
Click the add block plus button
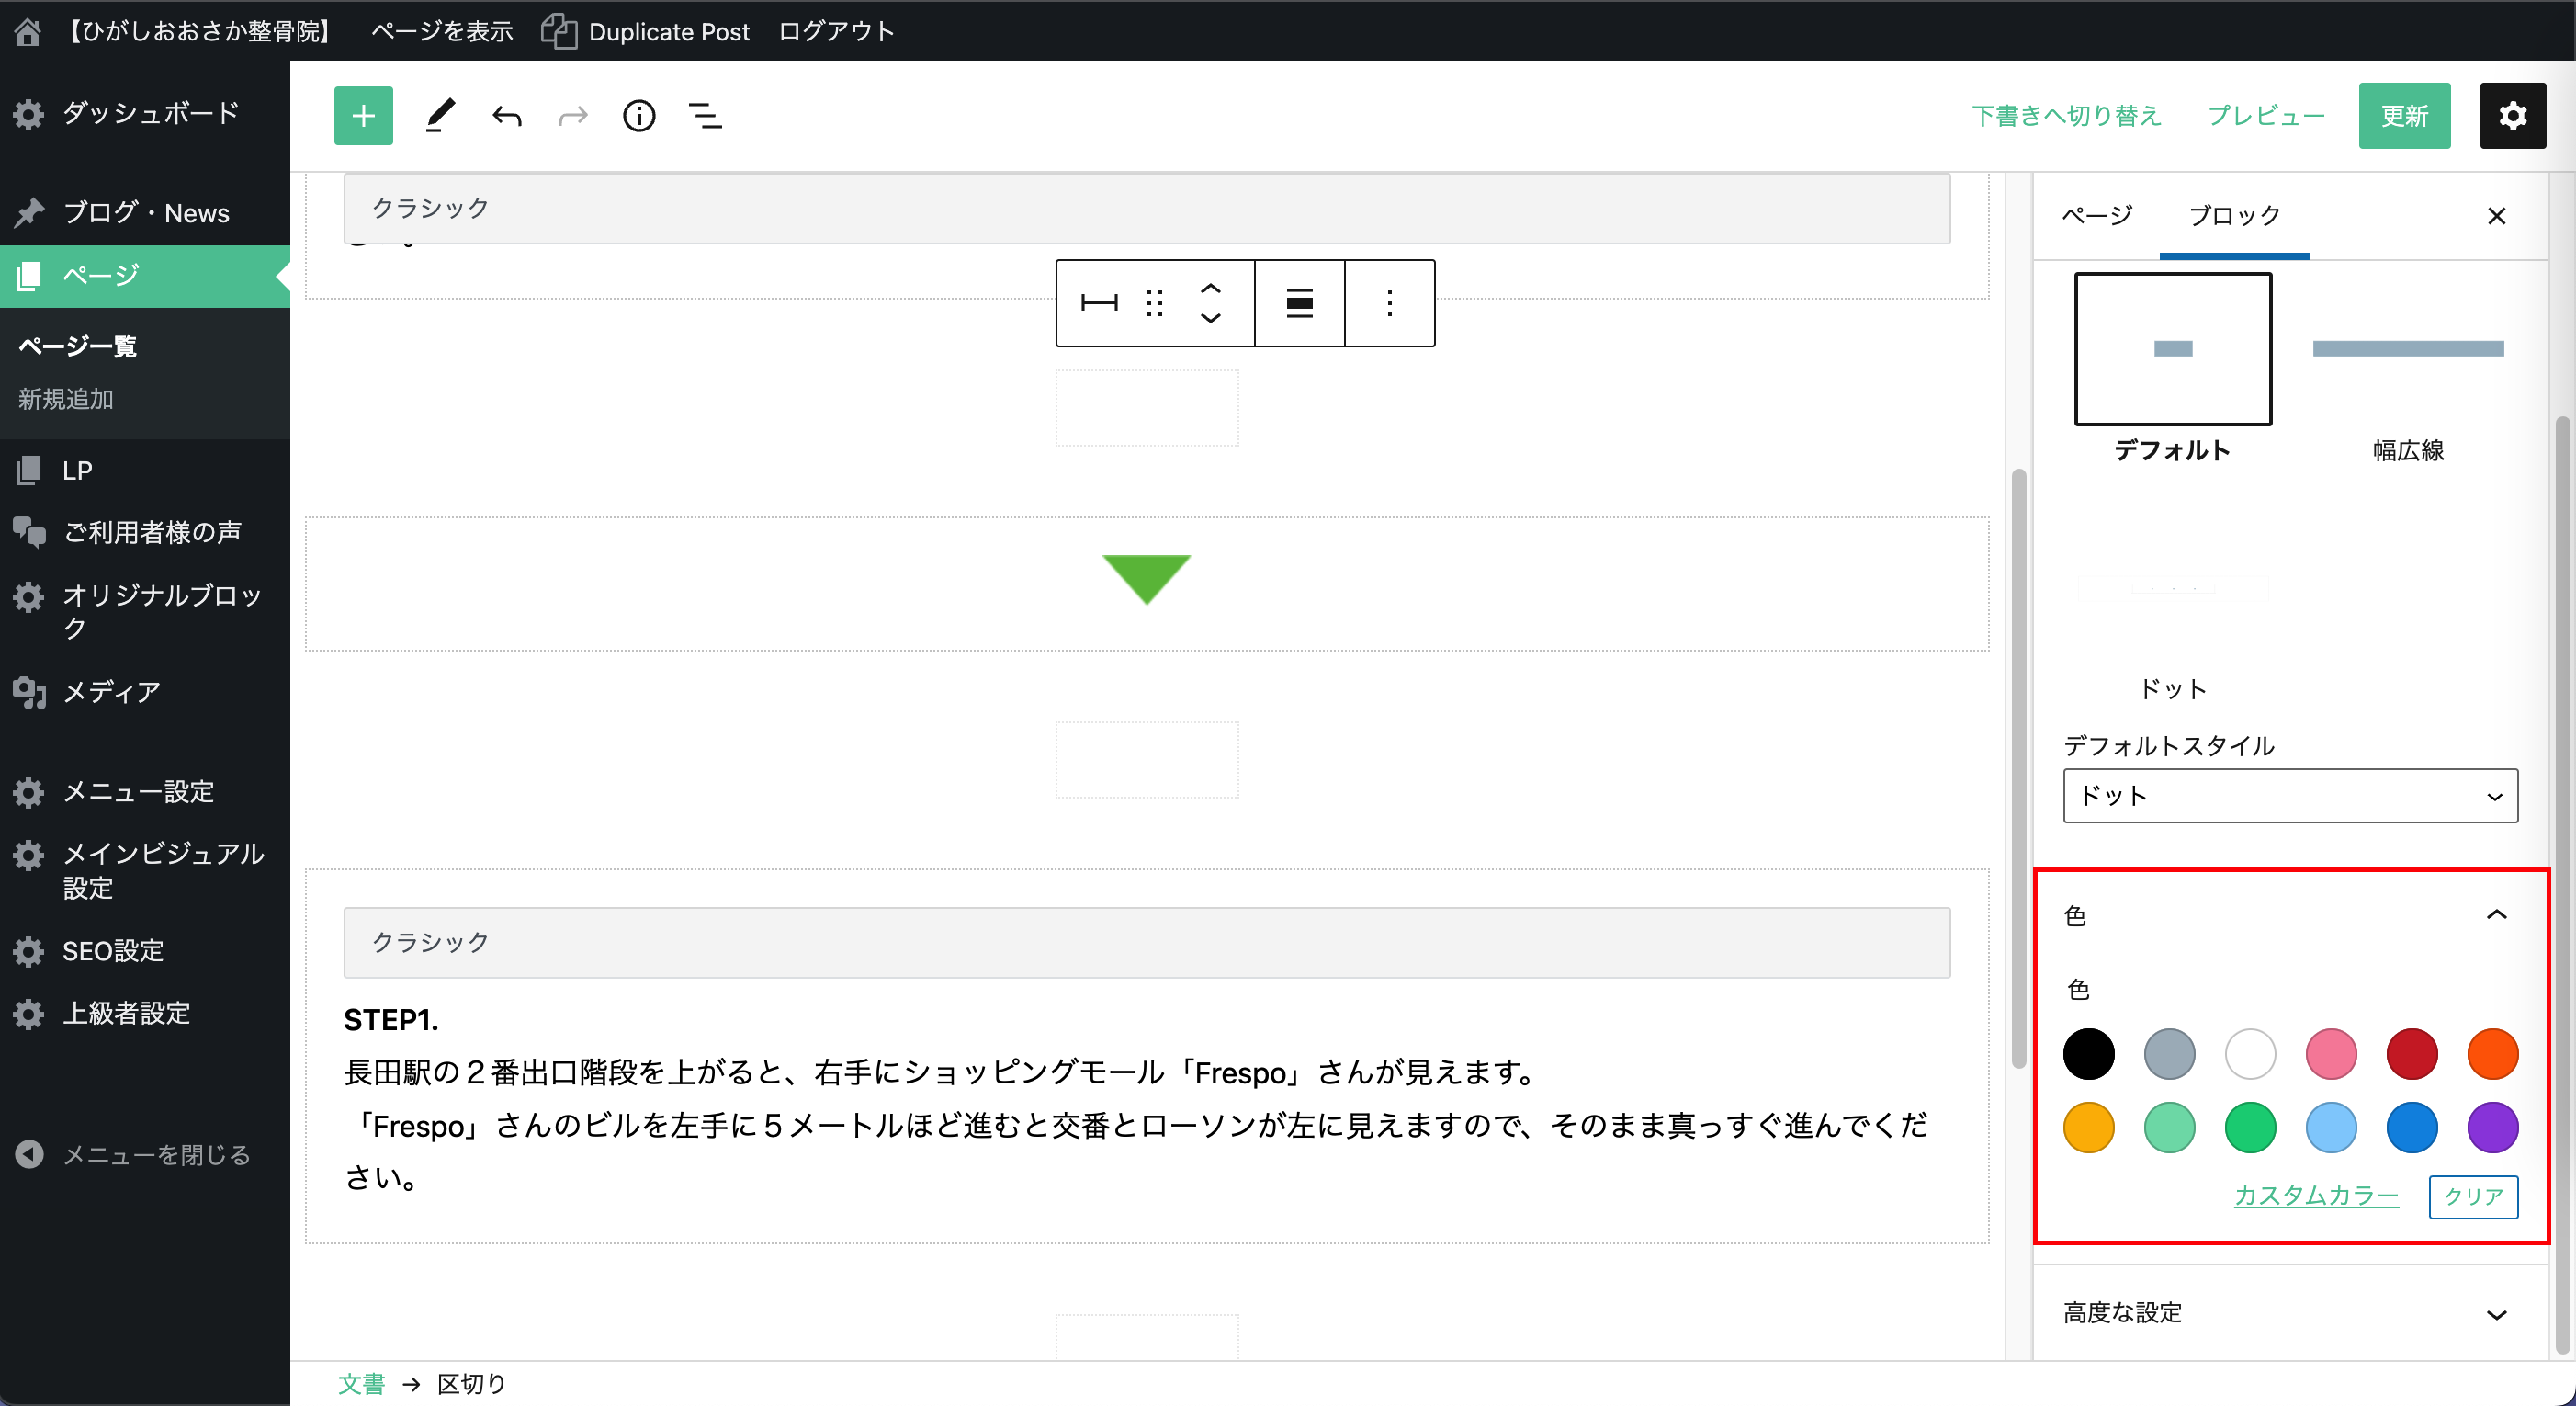coord(363,116)
